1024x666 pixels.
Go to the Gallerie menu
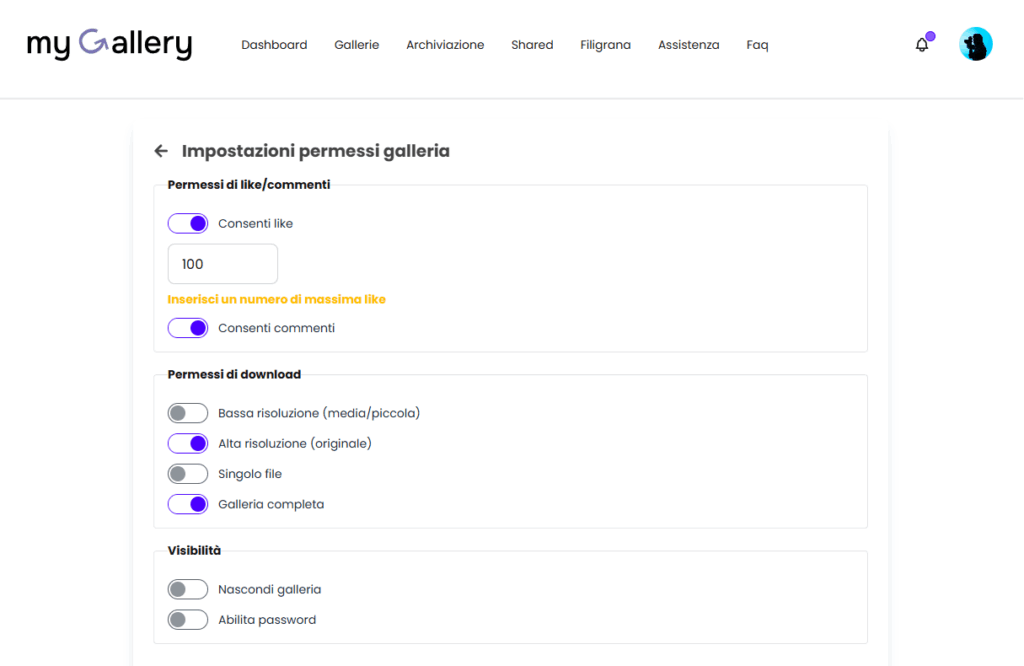pyautogui.click(x=357, y=45)
